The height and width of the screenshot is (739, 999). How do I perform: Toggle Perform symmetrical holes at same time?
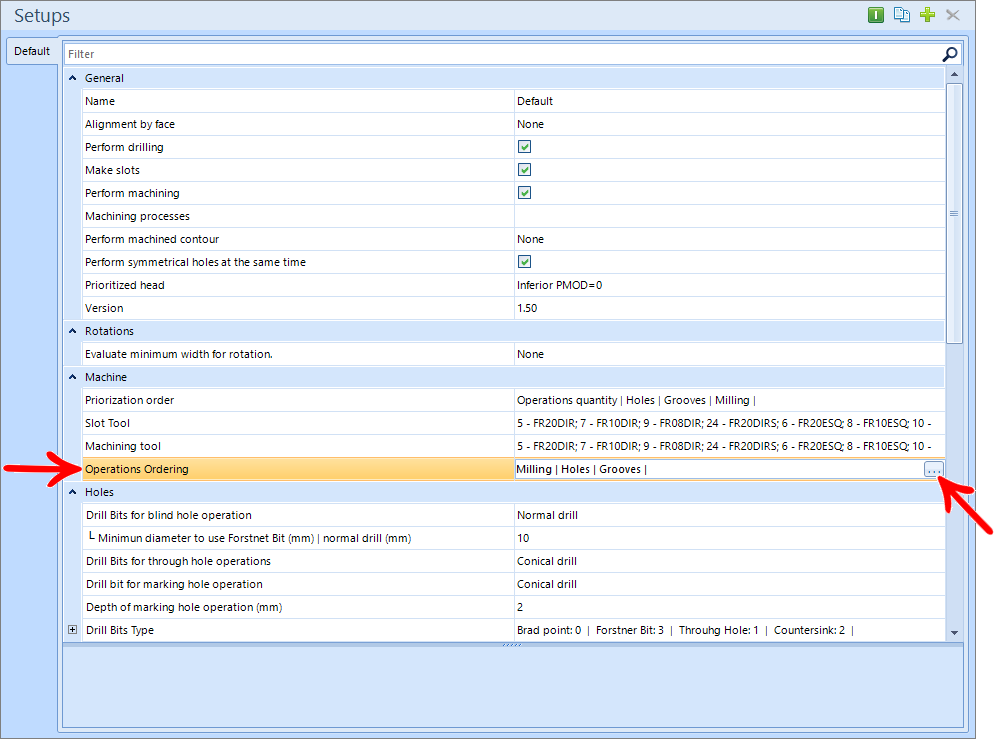[524, 262]
